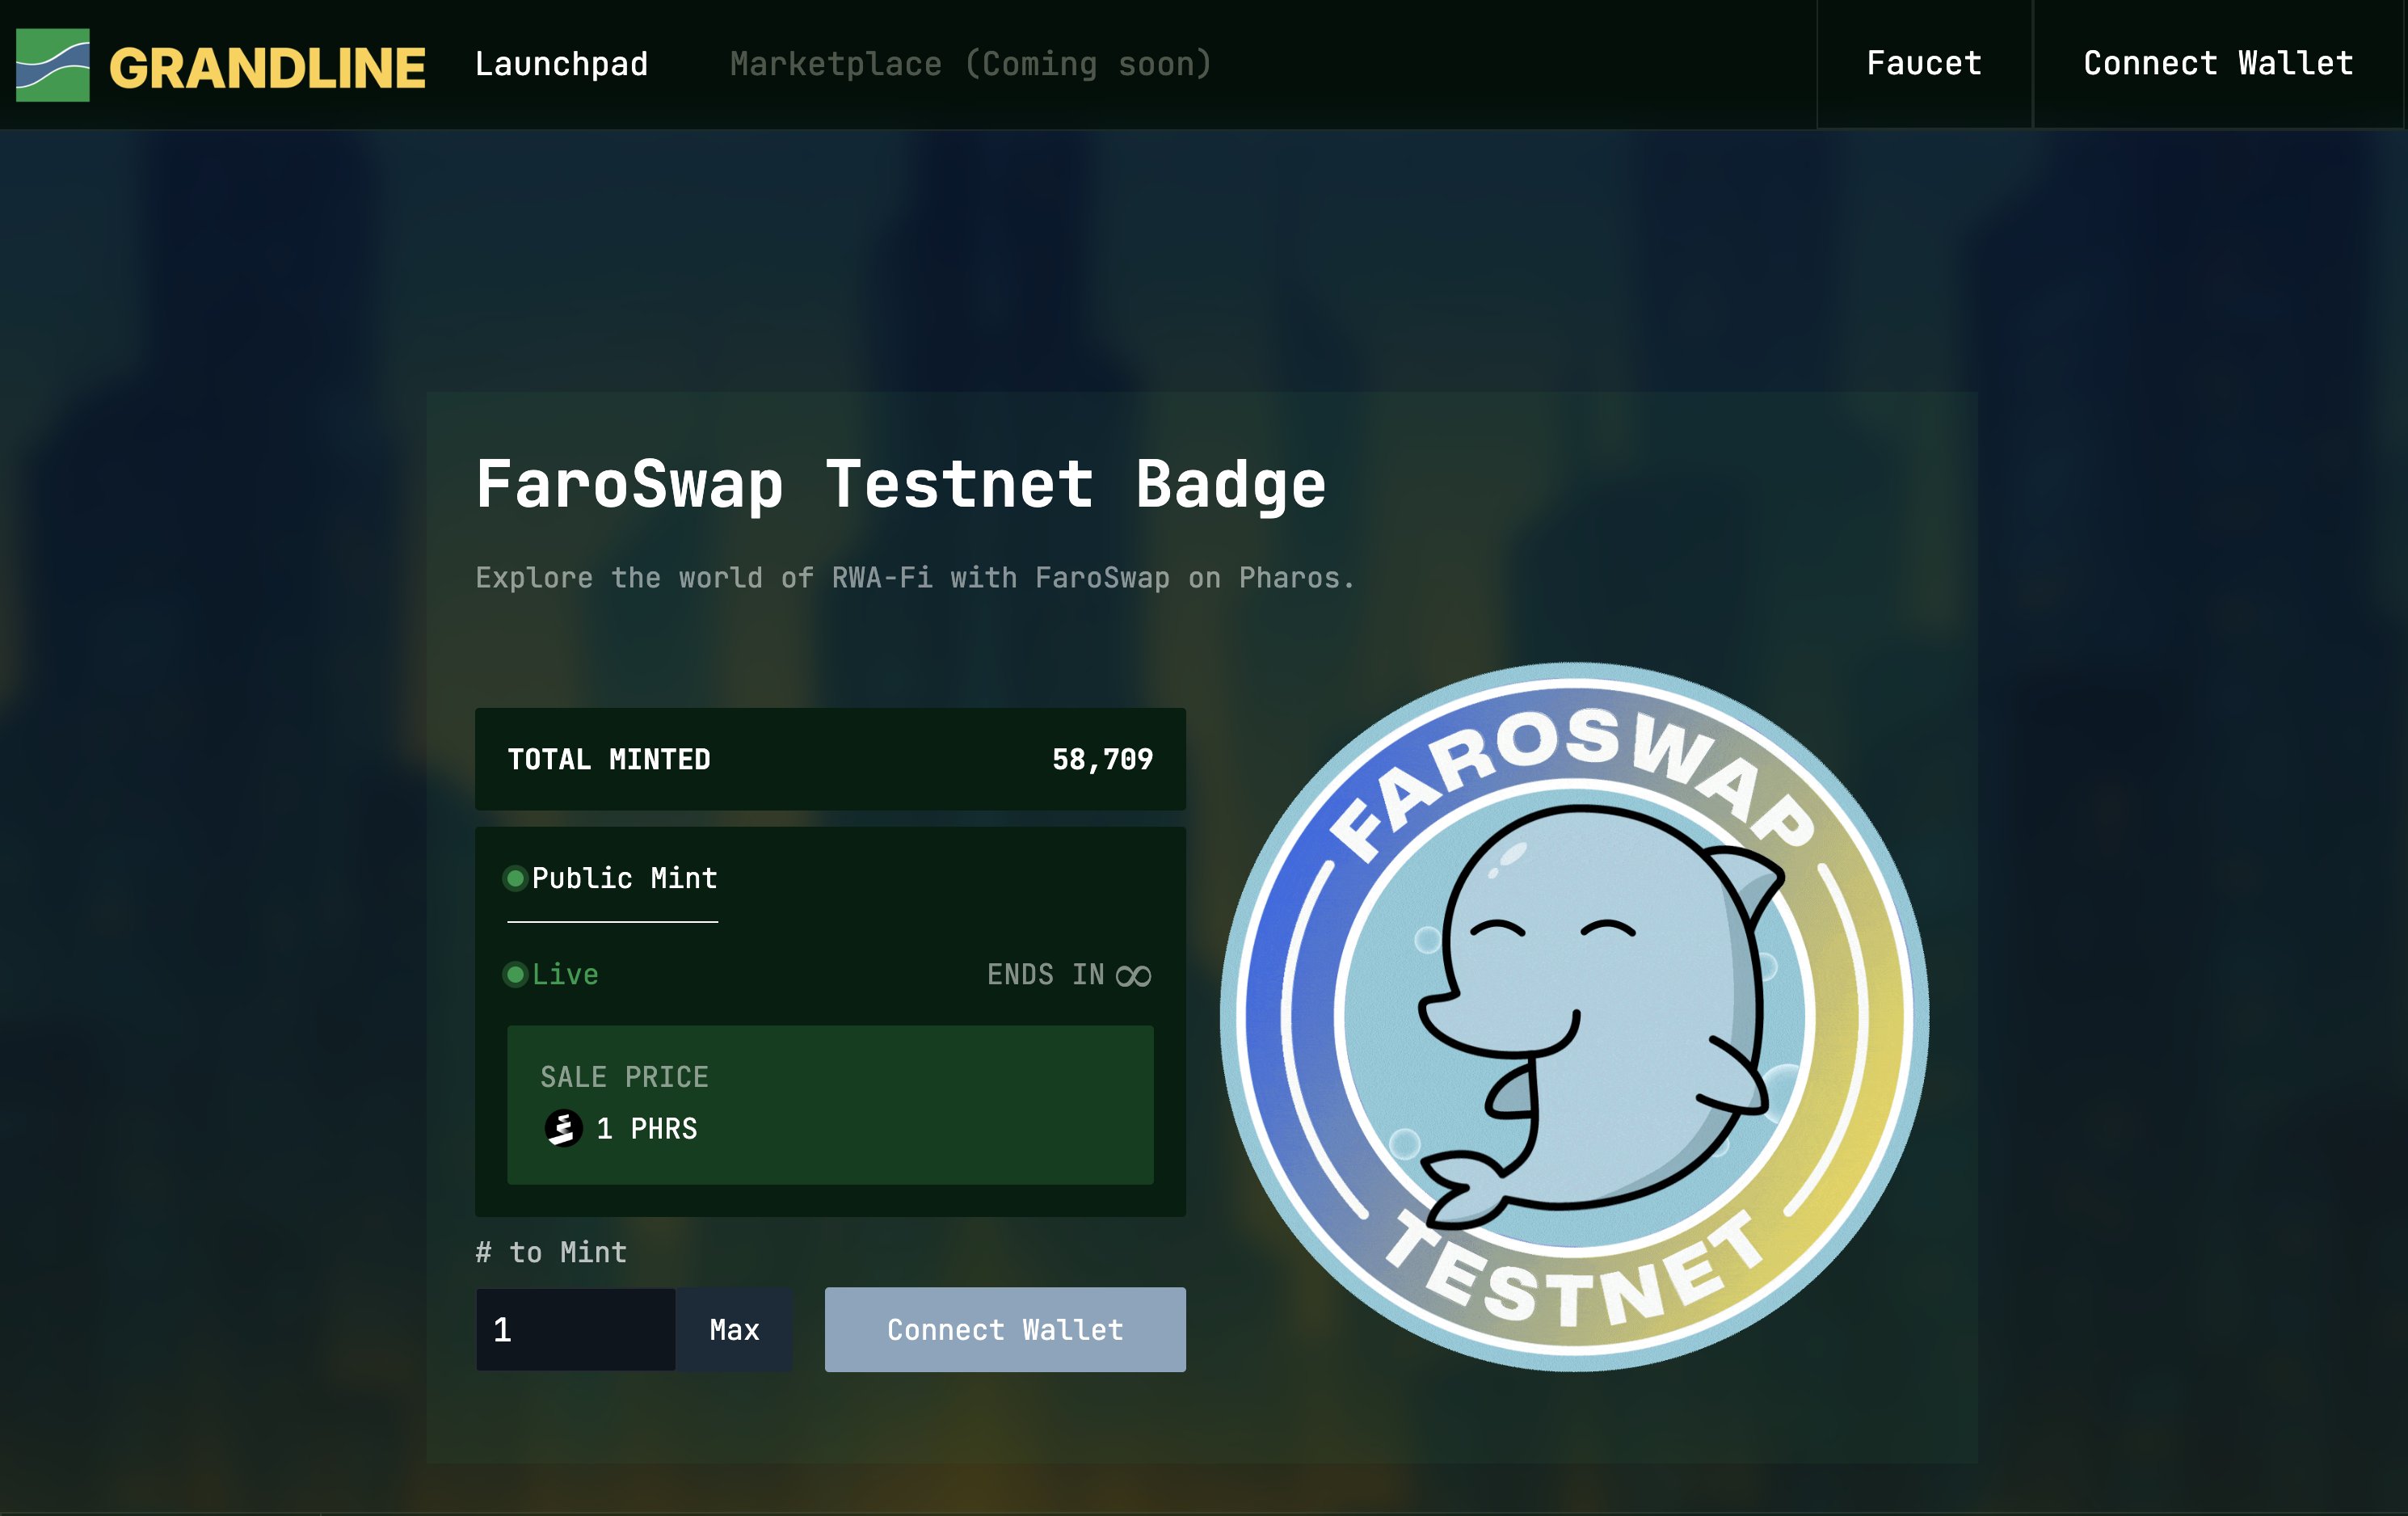Viewport: 2408px width, 1516px height.
Task: Focus the number to mint field
Action: tap(575, 1329)
